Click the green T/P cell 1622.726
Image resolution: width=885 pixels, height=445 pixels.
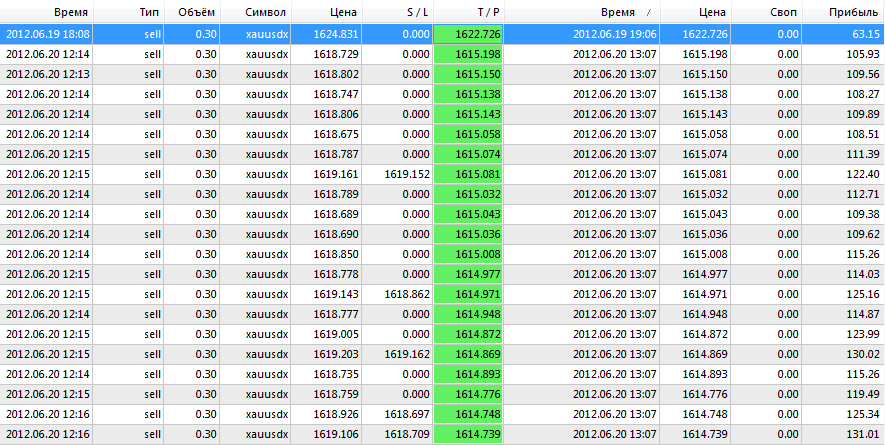tap(468, 34)
